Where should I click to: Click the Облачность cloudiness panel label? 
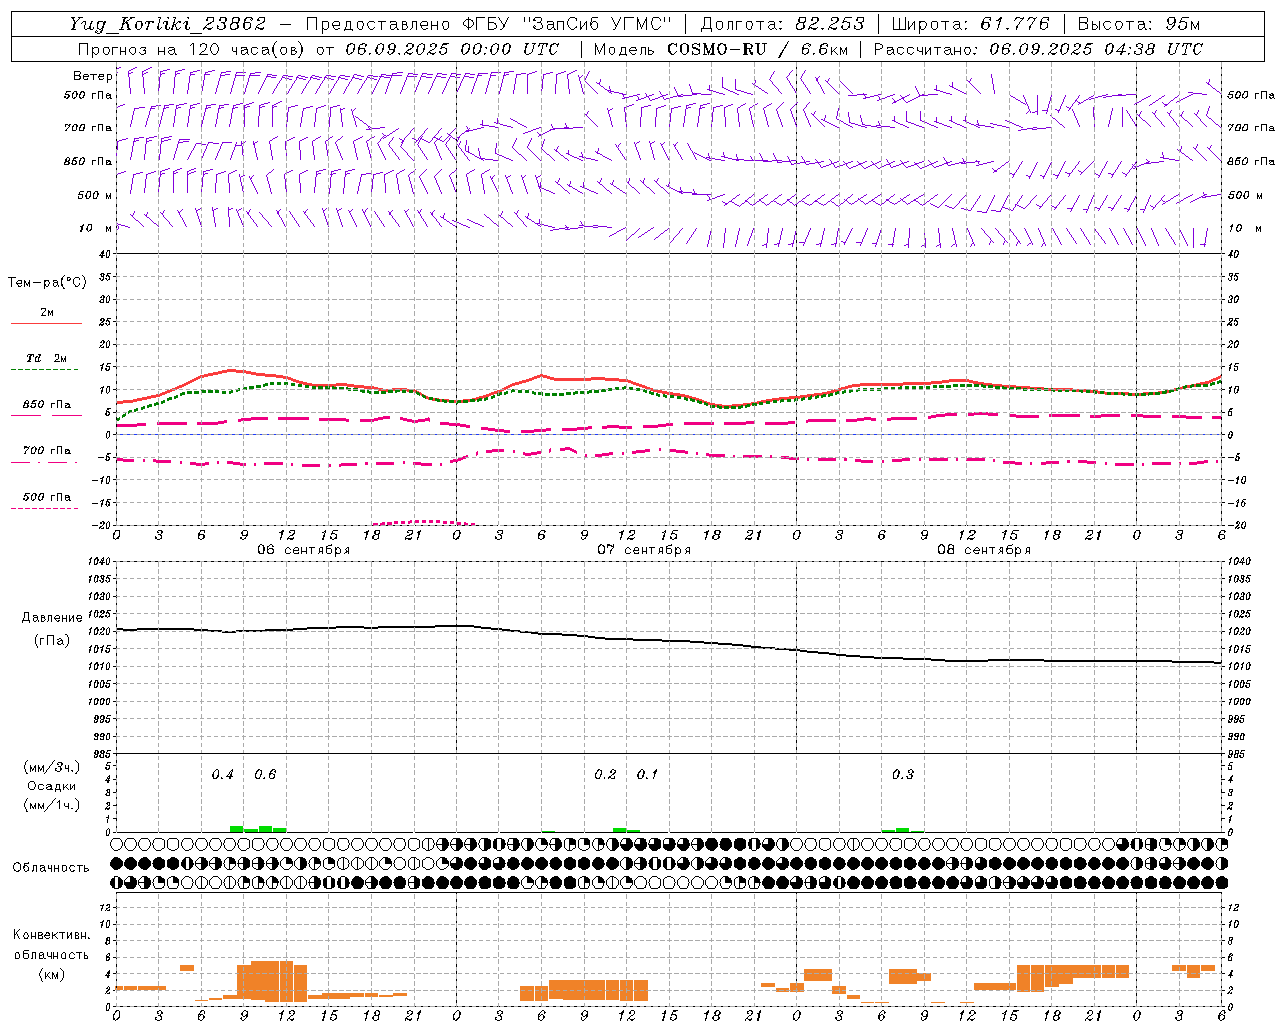coord(51,868)
